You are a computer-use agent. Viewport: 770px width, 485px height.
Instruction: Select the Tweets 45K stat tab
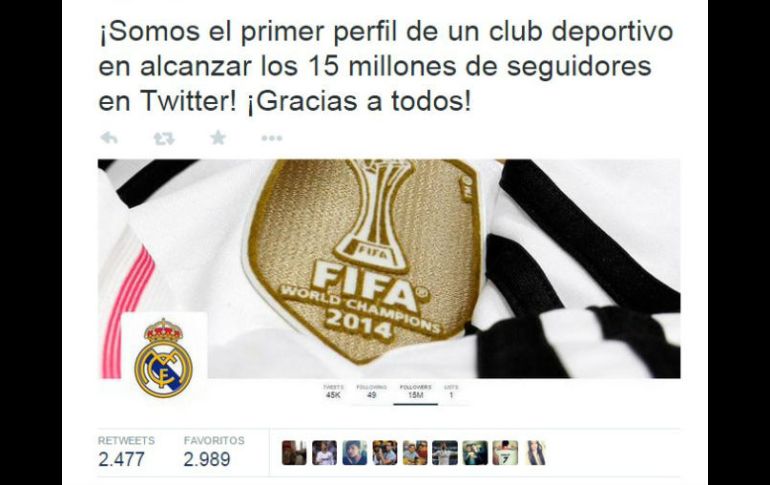point(333,391)
